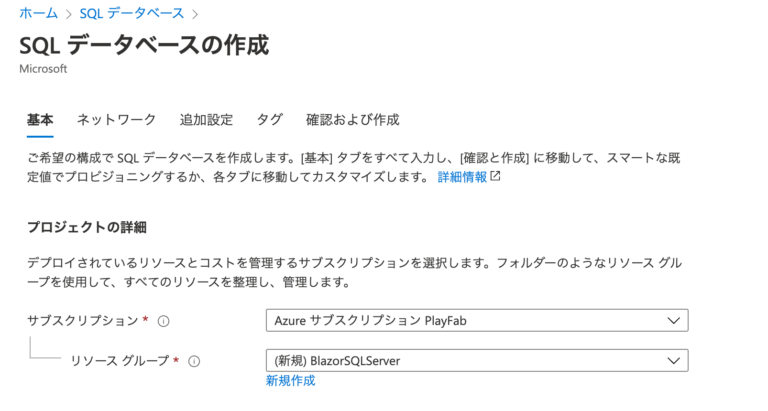Click the chevron arrow in the サブスクリプション dropdown
The image size is (768, 411).
point(671,321)
